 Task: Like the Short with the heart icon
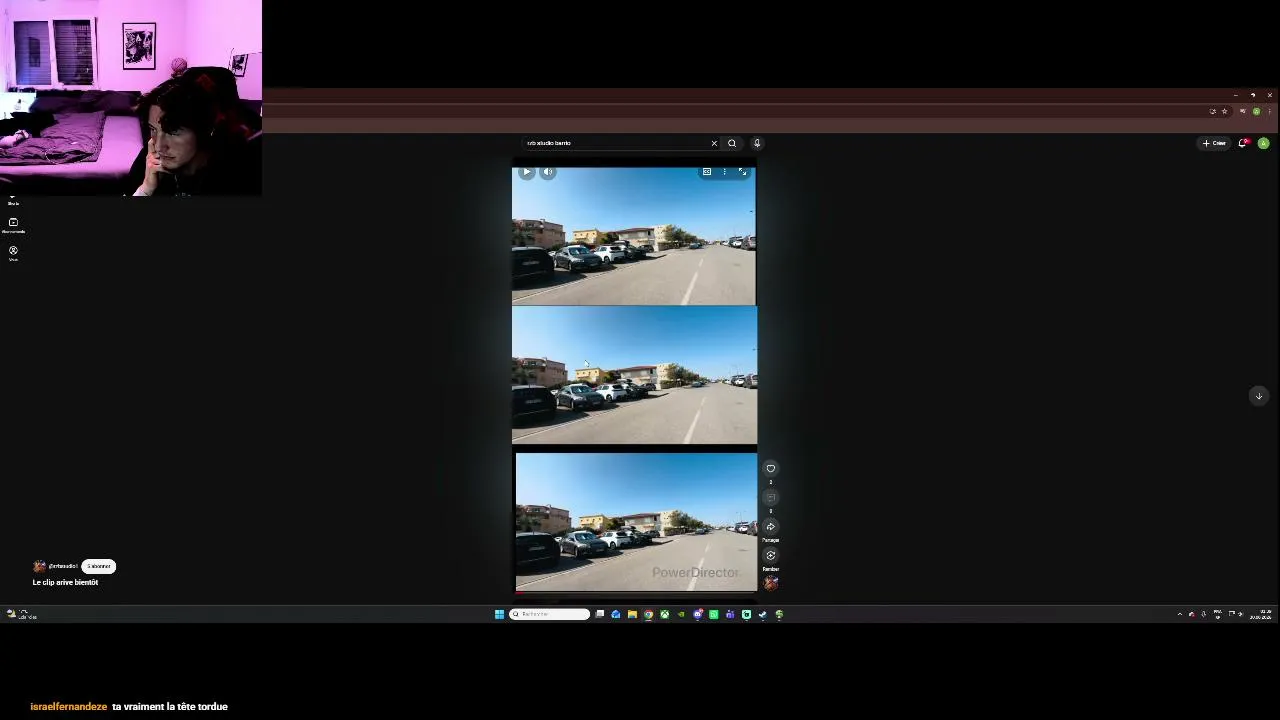pyautogui.click(x=770, y=468)
